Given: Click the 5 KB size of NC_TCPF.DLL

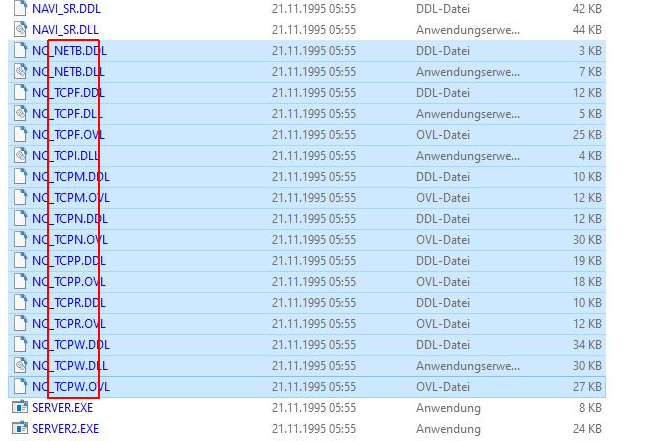Looking at the screenshot, I should [x=590, y=114].
